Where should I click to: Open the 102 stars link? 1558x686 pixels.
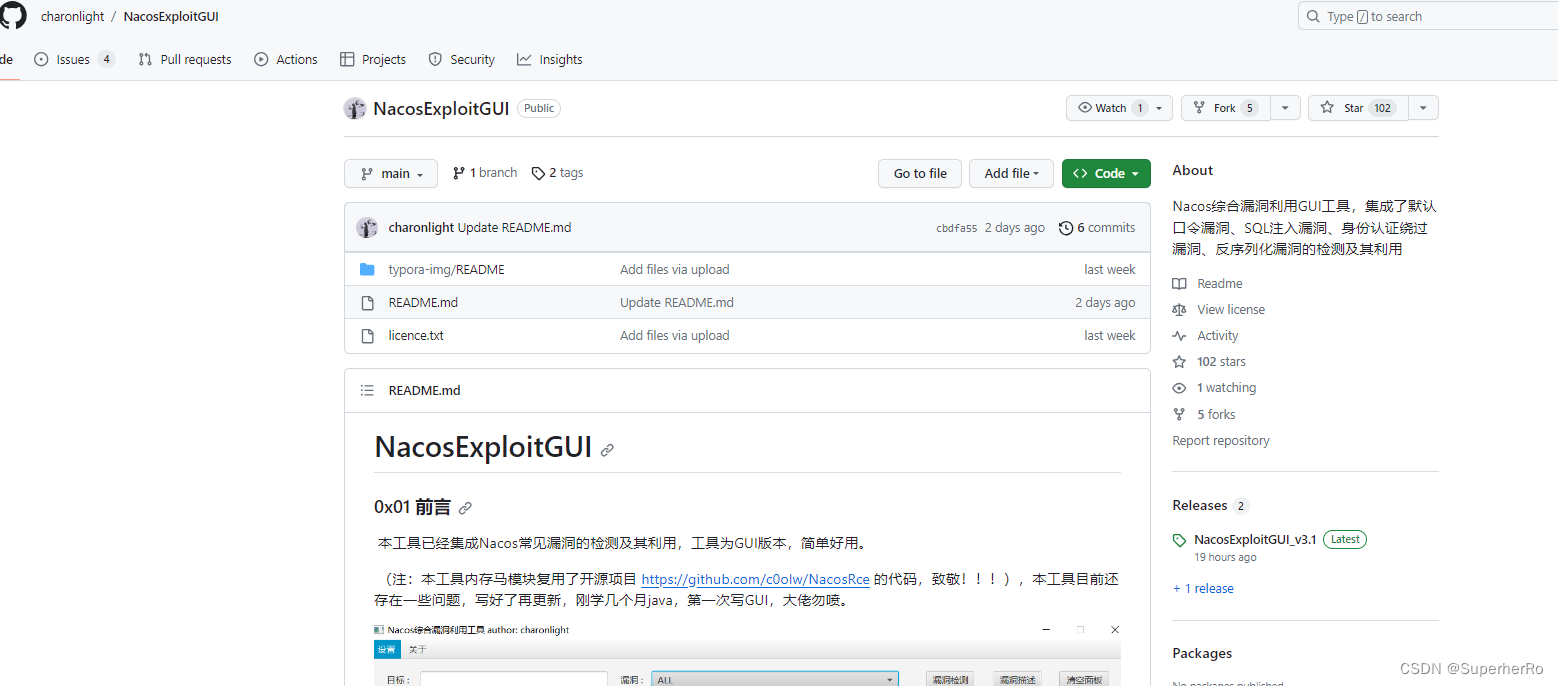1209,361
